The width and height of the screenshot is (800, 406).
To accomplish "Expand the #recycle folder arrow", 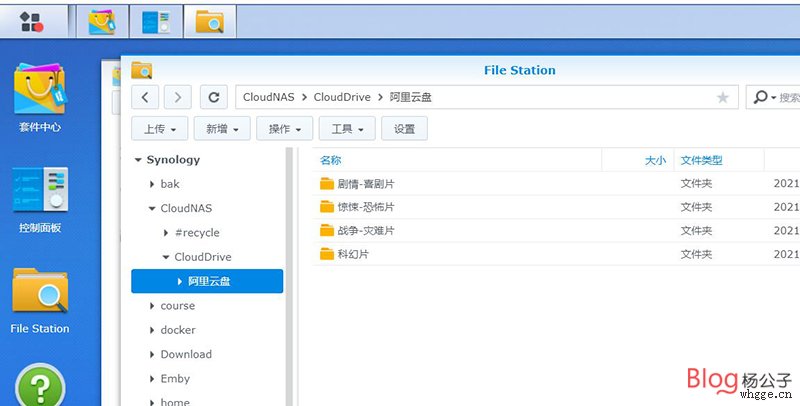I will pyautogui.click(x=166, y=233).
